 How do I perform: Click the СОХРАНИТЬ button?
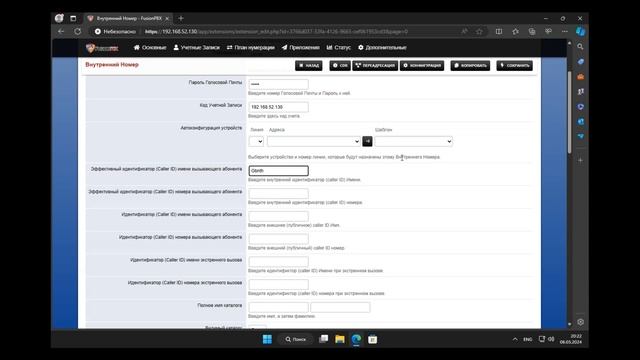(x=515, y=66)
